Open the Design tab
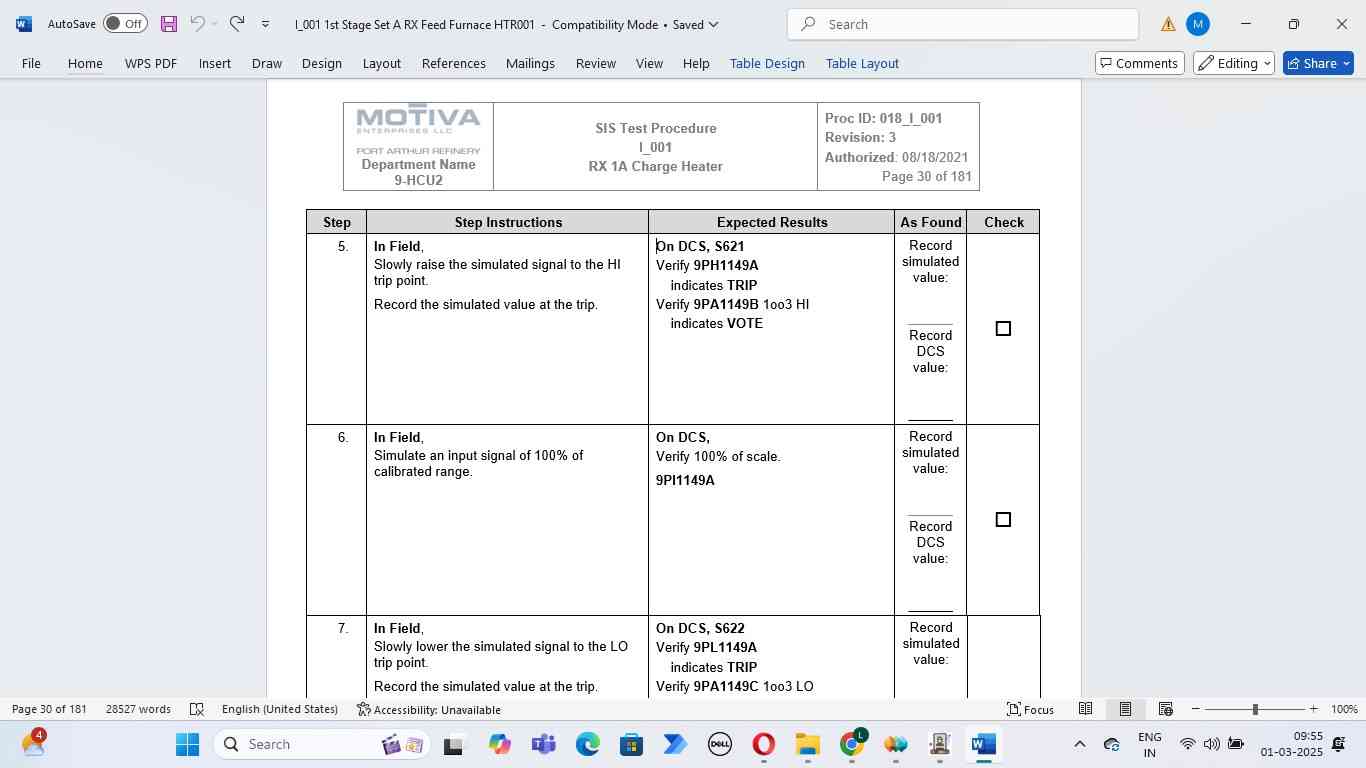This screenshot has width=1366, height=768. coord(322,63)
